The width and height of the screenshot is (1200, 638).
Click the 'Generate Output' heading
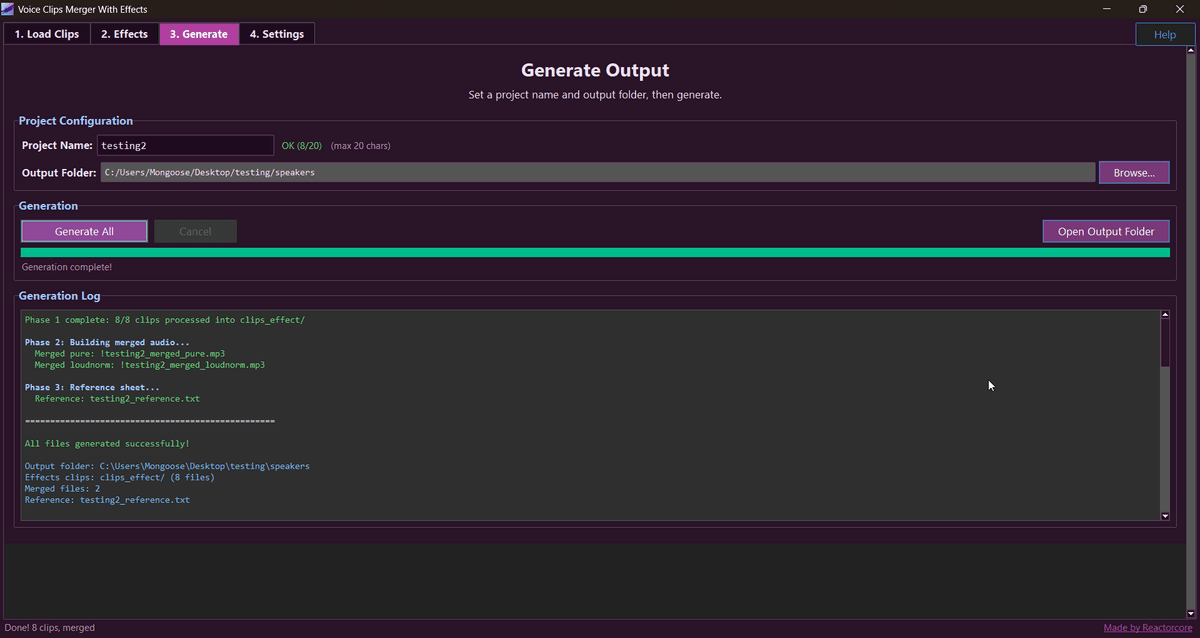(x=595, y=71)
